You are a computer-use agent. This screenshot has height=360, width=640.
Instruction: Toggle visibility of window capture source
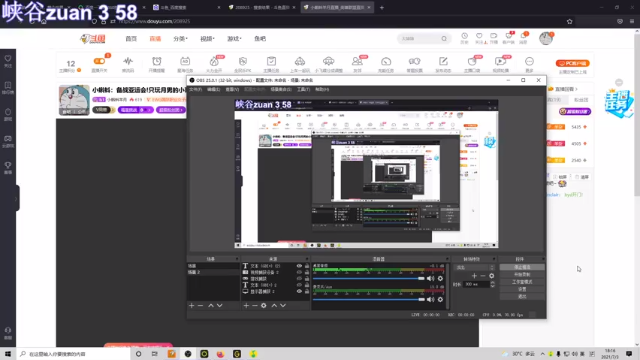click(299, 278)
